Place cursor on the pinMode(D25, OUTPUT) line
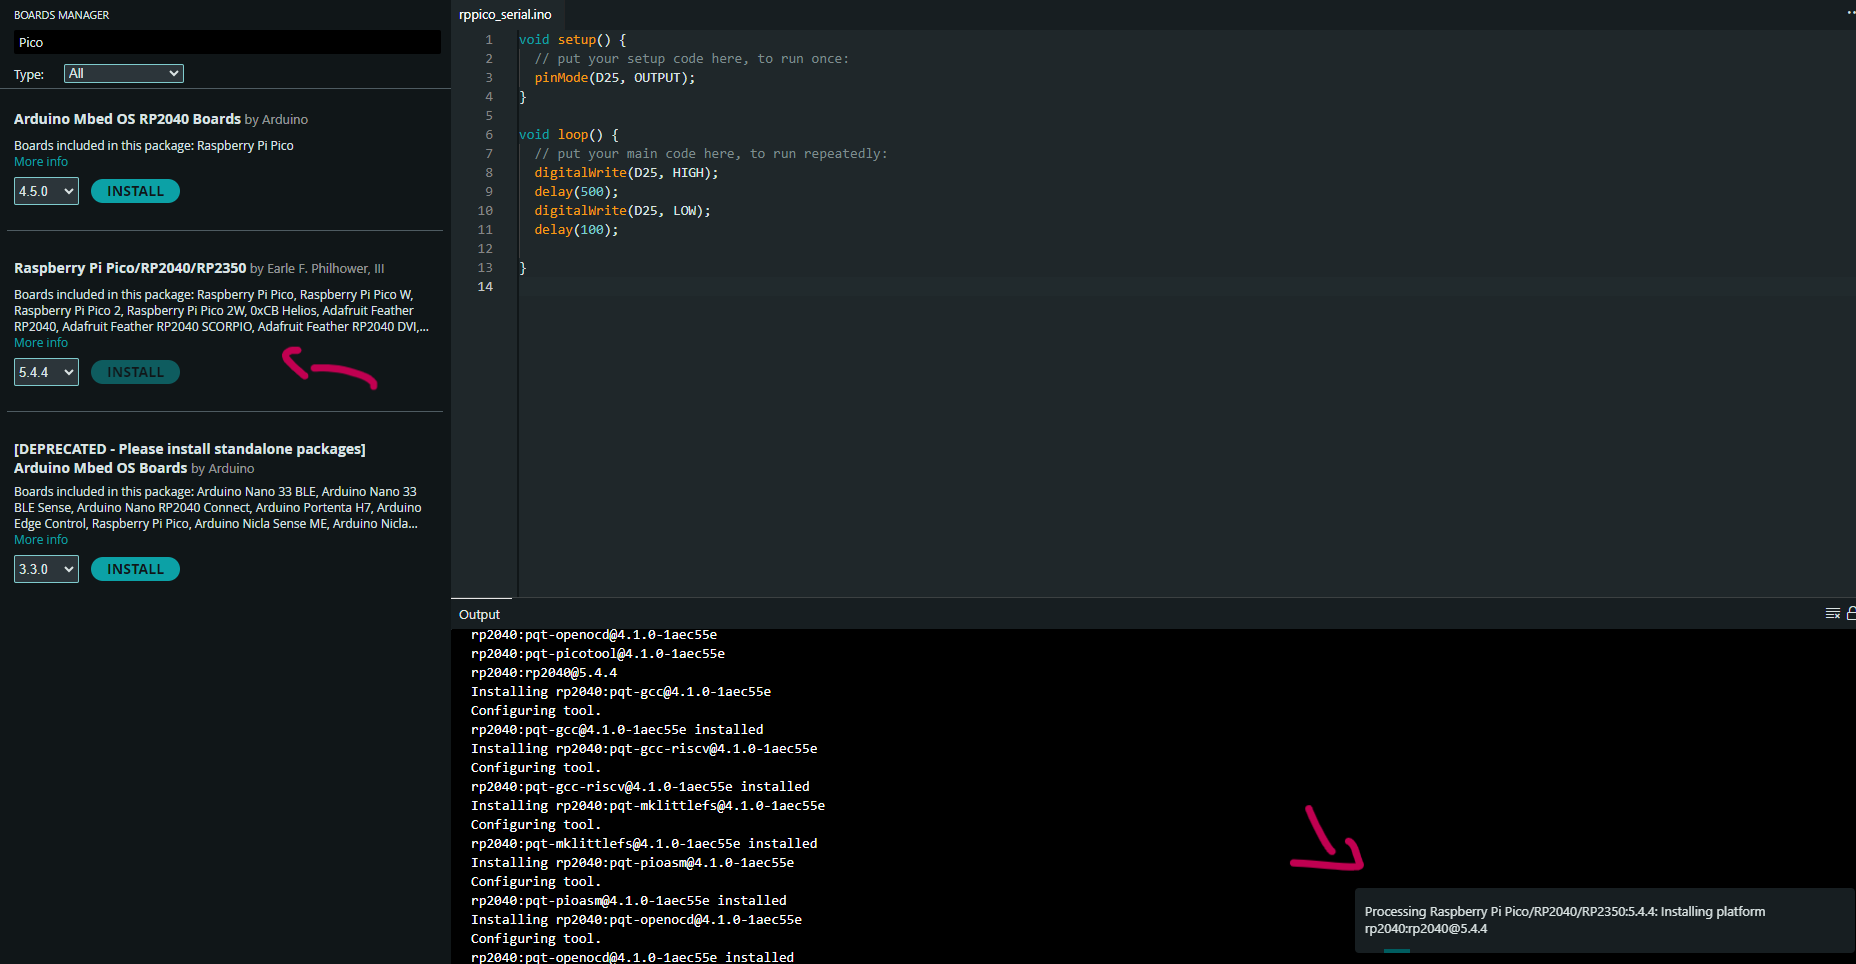The image size is (1856, 964). click(x=614, y=78)
